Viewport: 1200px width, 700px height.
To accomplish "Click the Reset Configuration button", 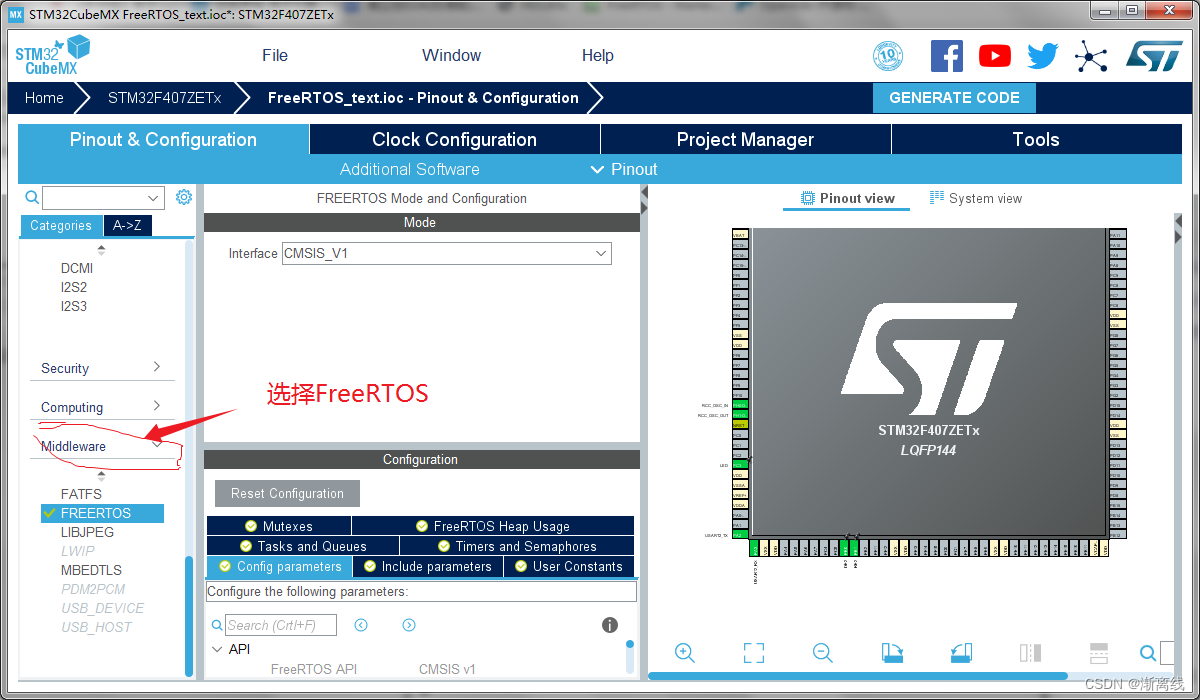I will pos(287,494).
